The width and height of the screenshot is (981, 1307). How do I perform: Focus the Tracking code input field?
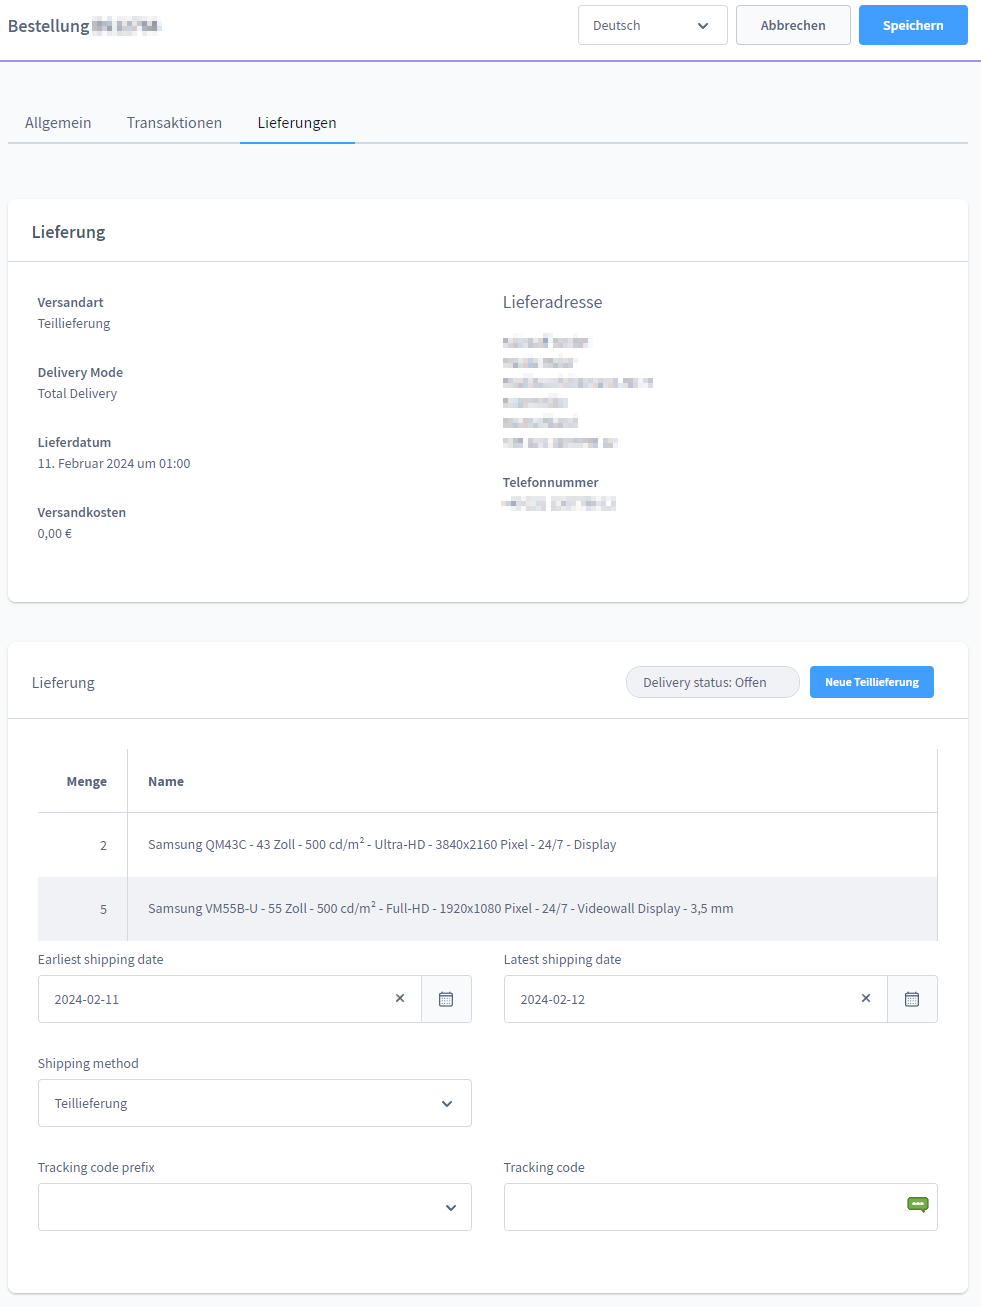pos(700,1207)
